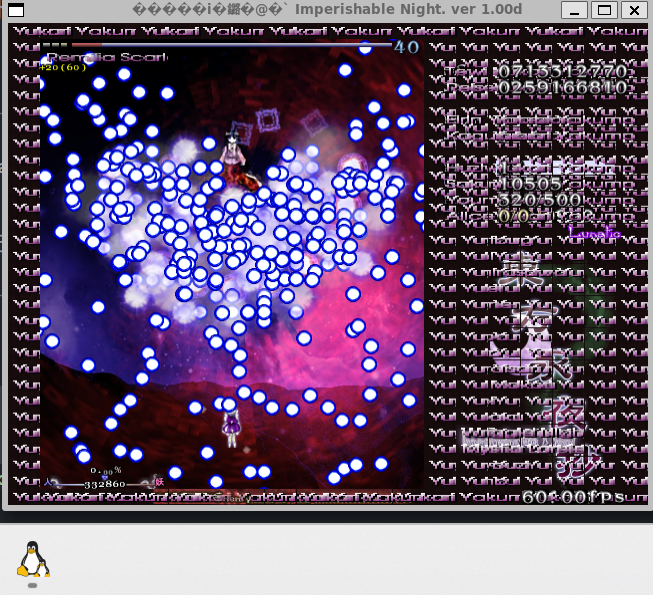Click the boss health bar at top
This screenshot has height=595, width=653.
pos(232,44)
